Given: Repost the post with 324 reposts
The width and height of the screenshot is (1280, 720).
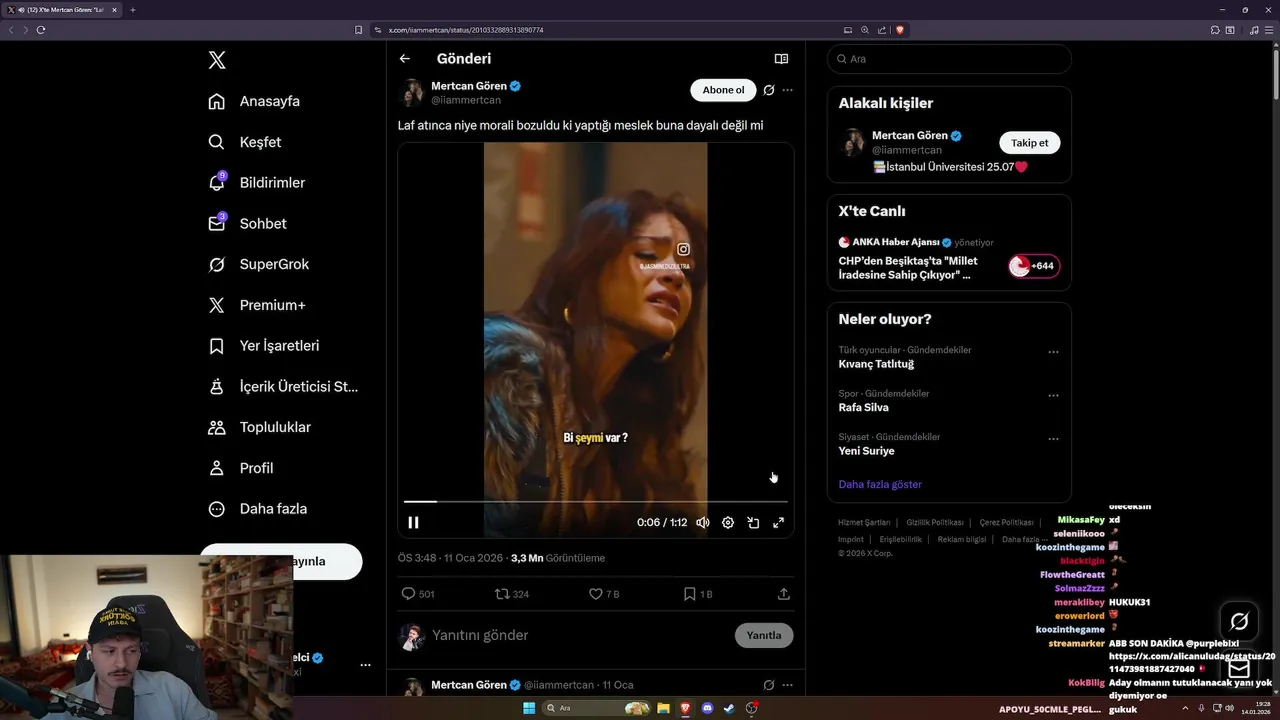Looking at the screenshot, I should (512, 594).
